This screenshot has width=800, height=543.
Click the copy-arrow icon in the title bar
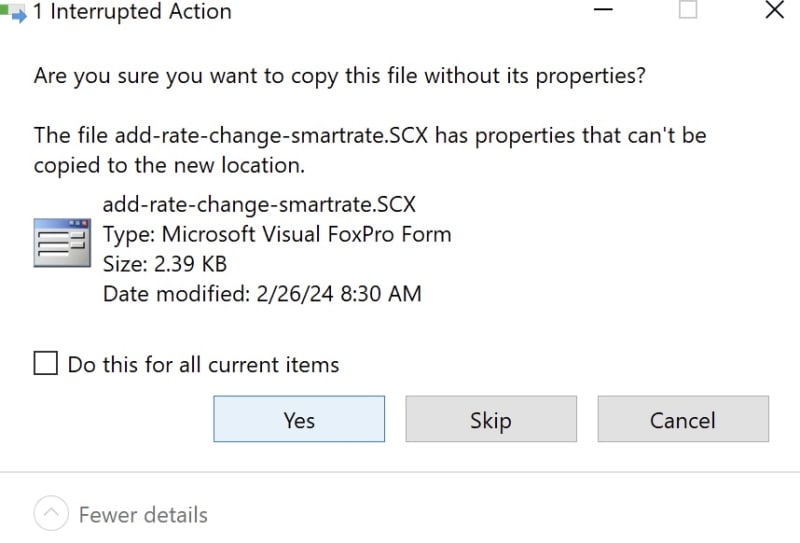[14, 13]
